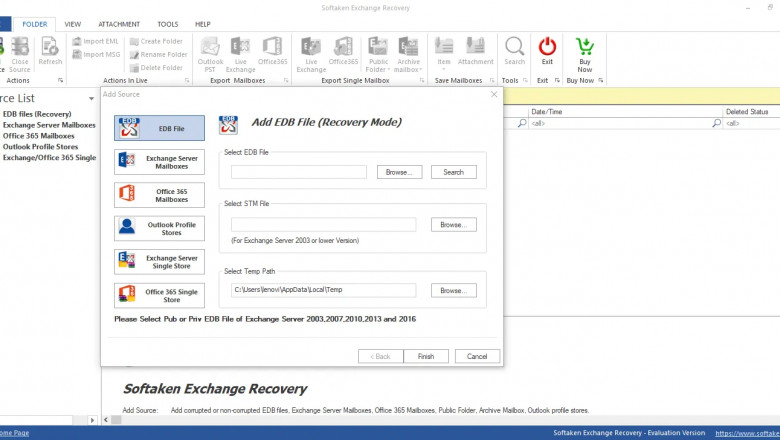Click the Finish button

pos(426,356)
